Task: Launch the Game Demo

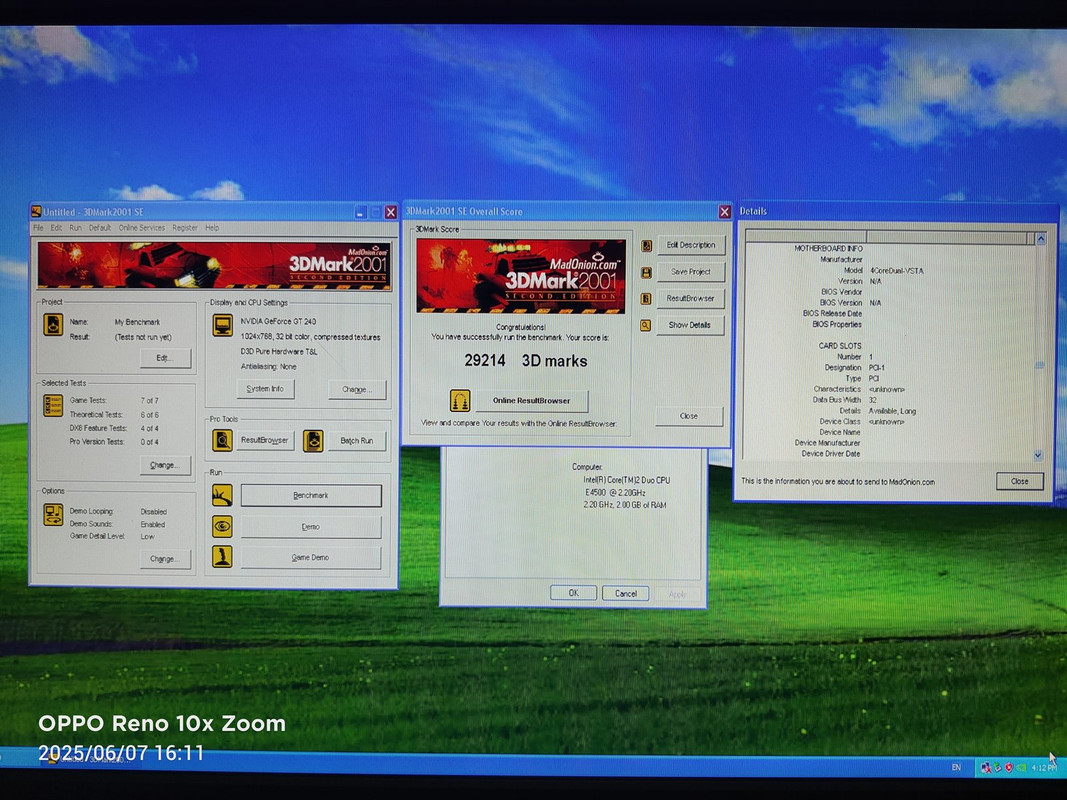Action: pos(311,557)
